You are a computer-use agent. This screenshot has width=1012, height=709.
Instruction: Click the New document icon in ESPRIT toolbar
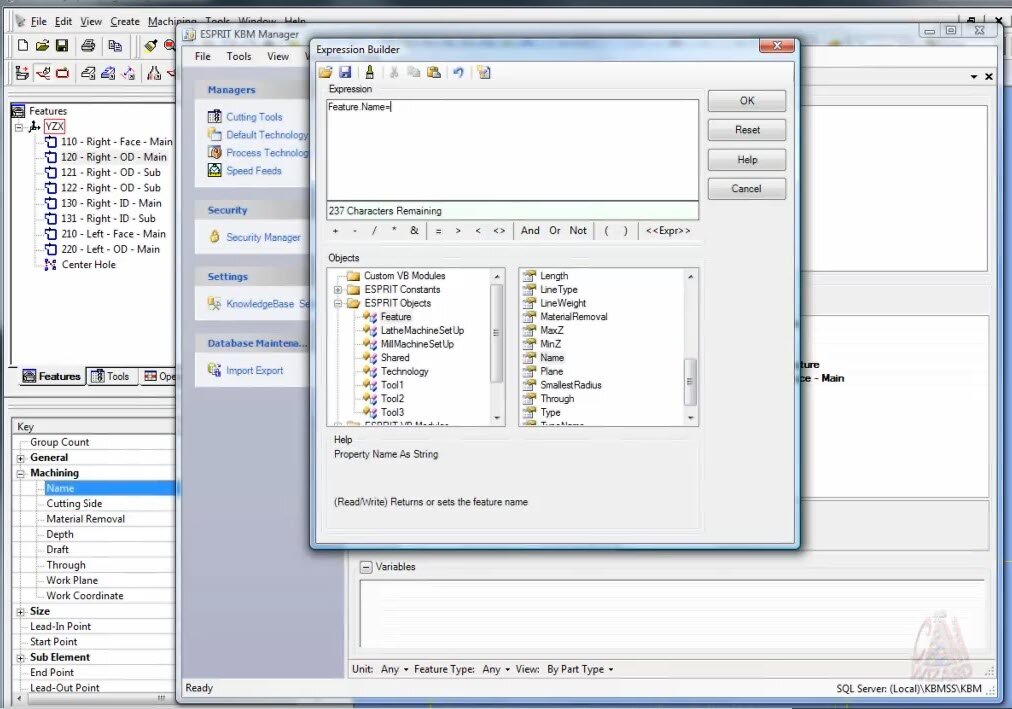coord(23,45)
